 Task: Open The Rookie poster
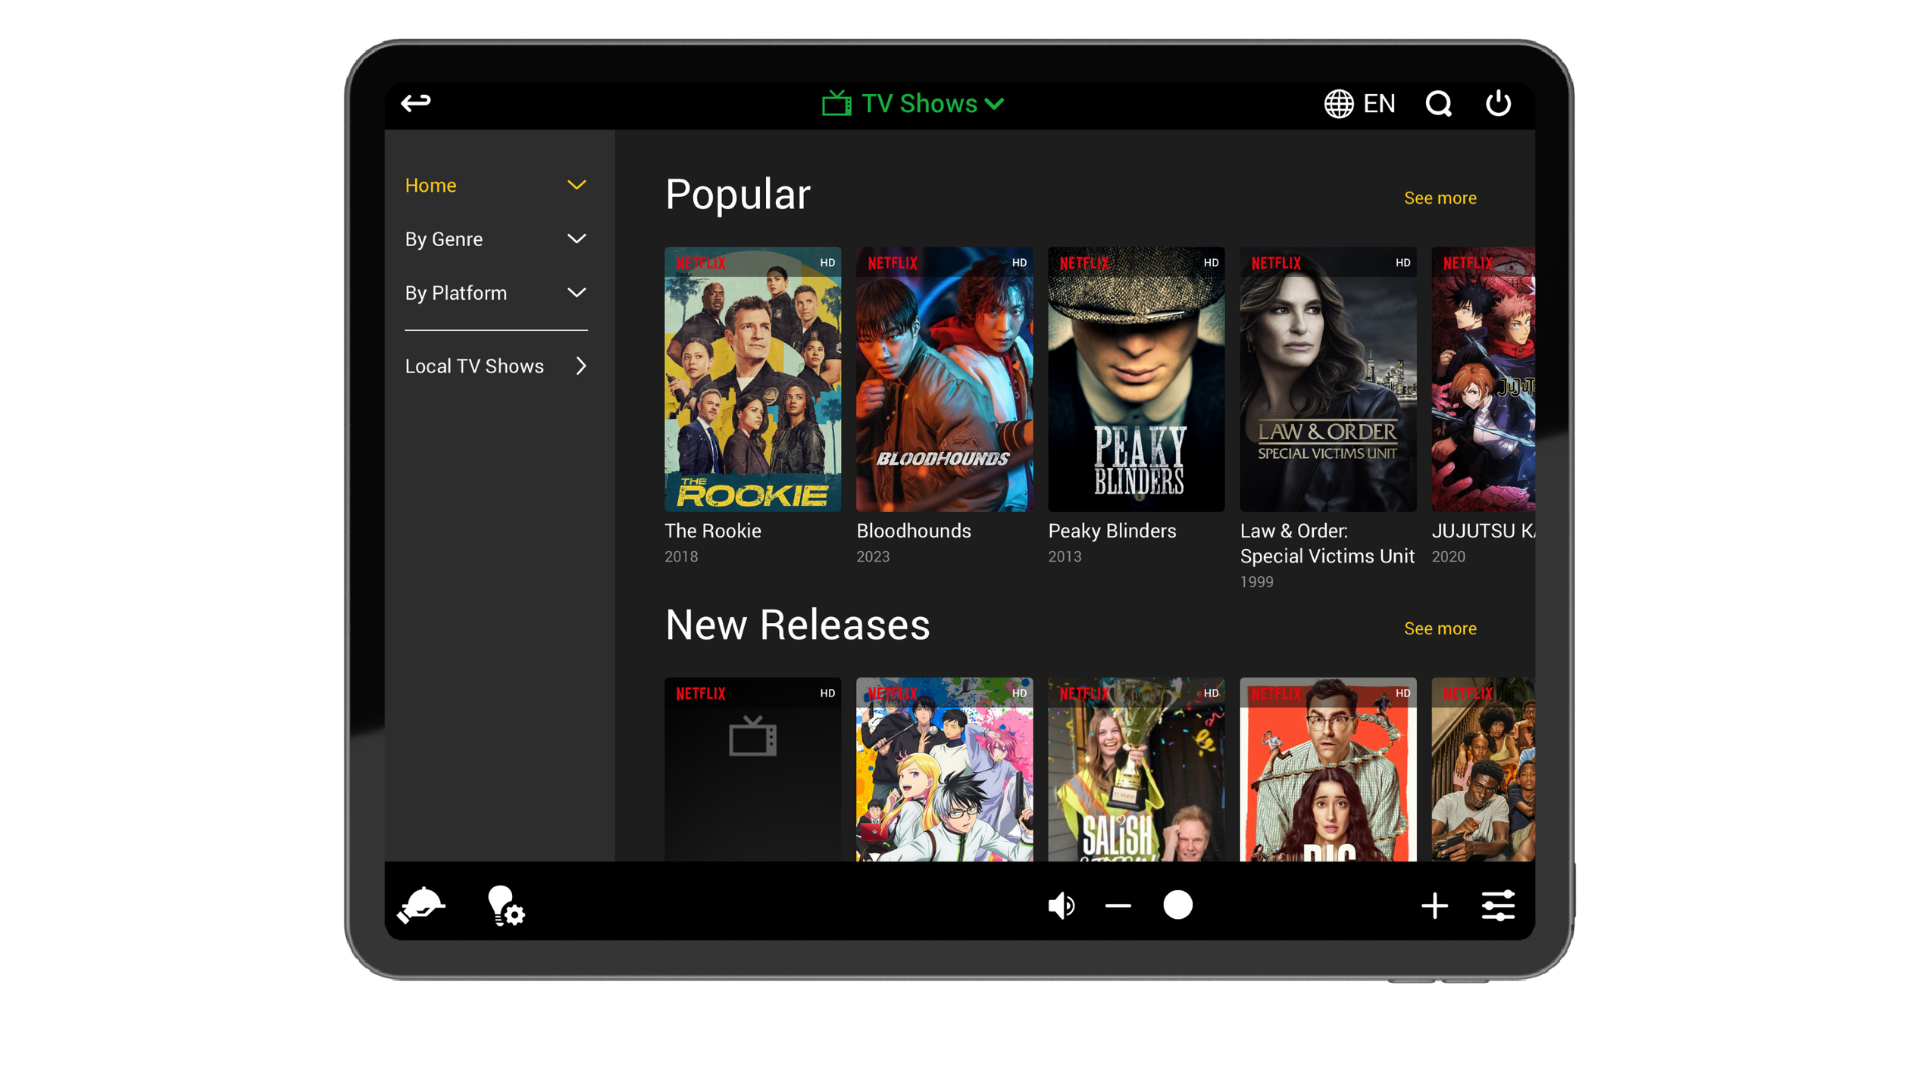[753, 379]
